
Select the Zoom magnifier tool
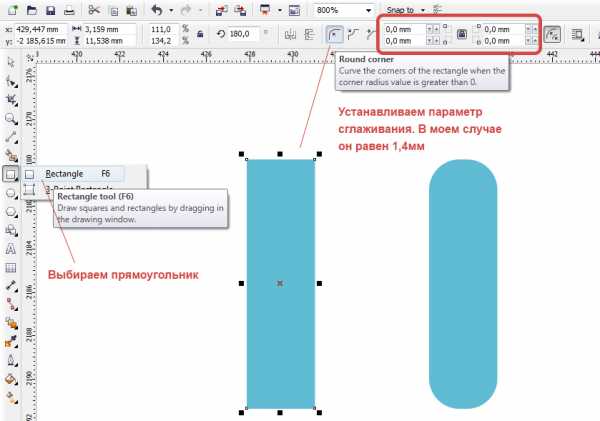(x=11, y=119)
